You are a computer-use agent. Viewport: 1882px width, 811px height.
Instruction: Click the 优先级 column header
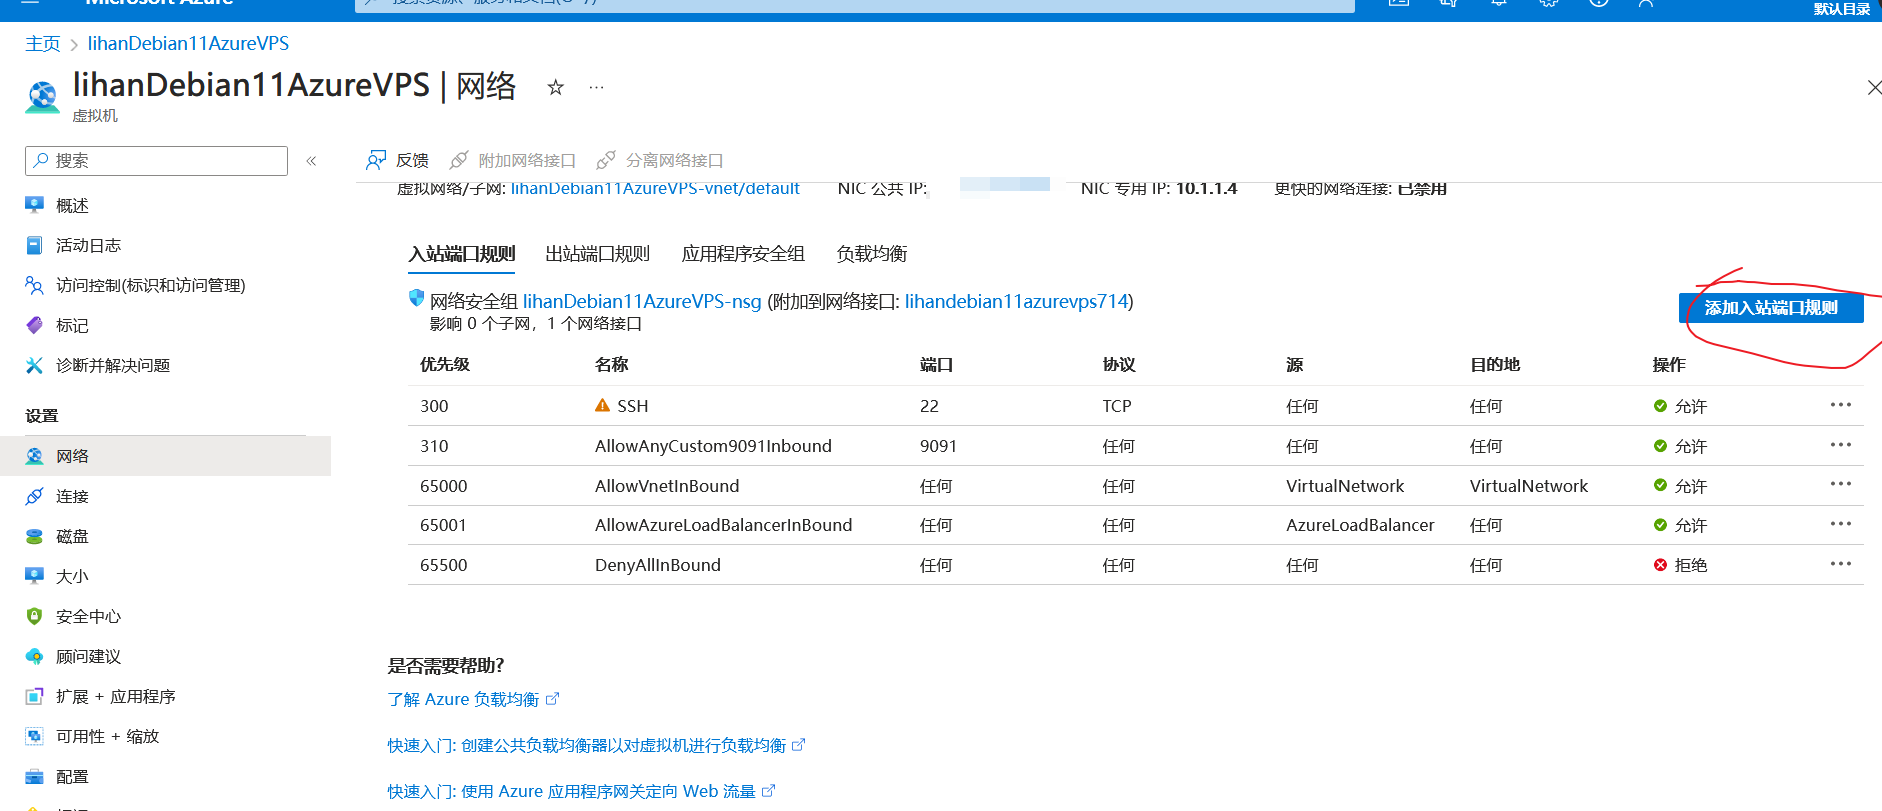(445, 365)
